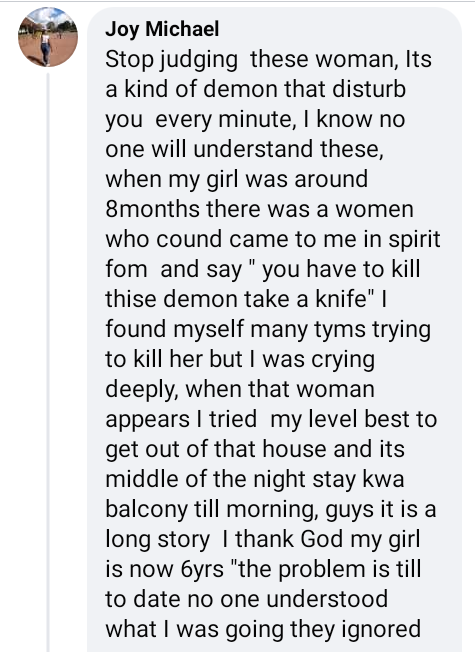Screen dimensions: 475x652
Task: Click the vertical reply thread line
Action: tap(48, 362)
